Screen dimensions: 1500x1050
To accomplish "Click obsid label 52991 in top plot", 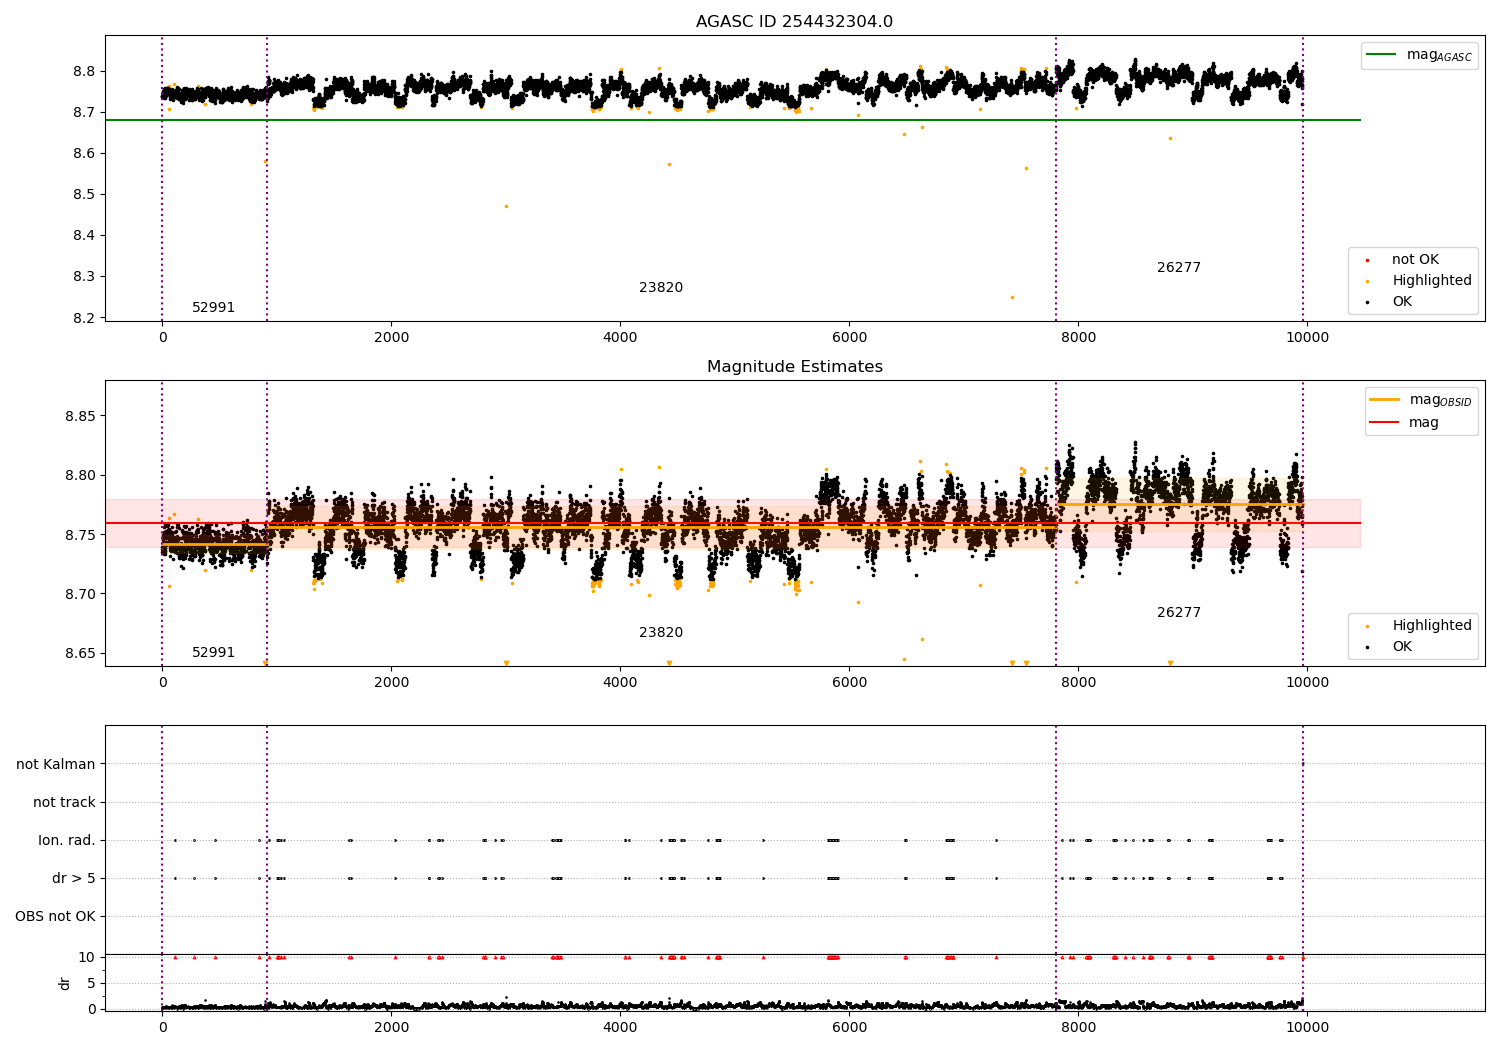I will point(213,308).
